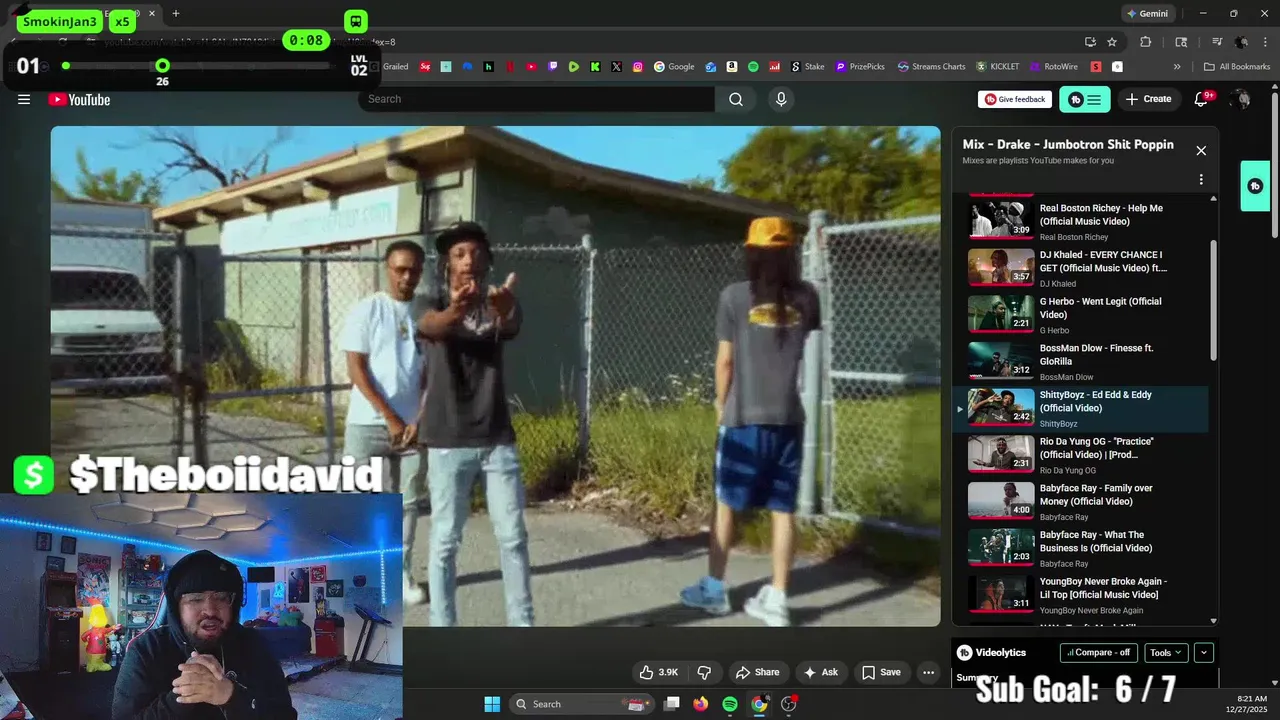Screen dimensions: 1280x720
Task: Play YoungBoy Never Broke Again - Lil Top
Action: pyautogui.click(x=1080, y=594)
